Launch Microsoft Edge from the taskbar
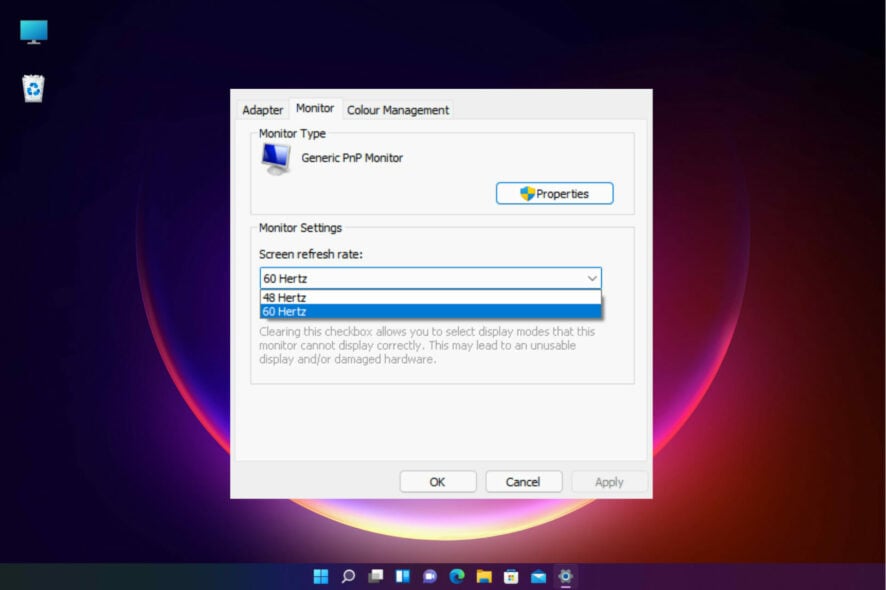This screenshot has width=886, height=590. pos(457,576)
